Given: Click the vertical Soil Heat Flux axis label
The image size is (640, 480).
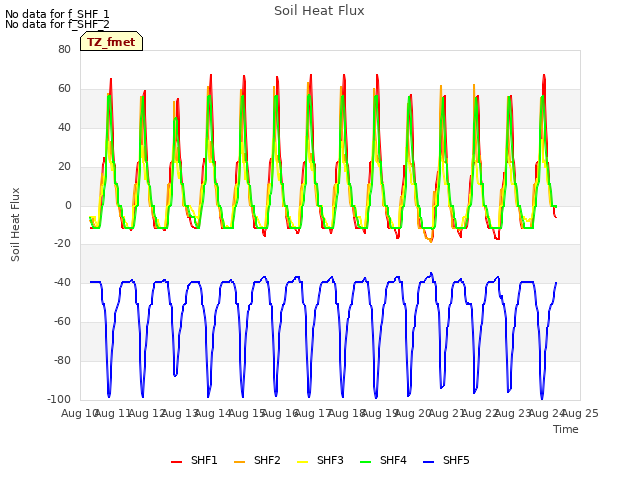Looking at the screenshot, I should click(x=15, y=224).
